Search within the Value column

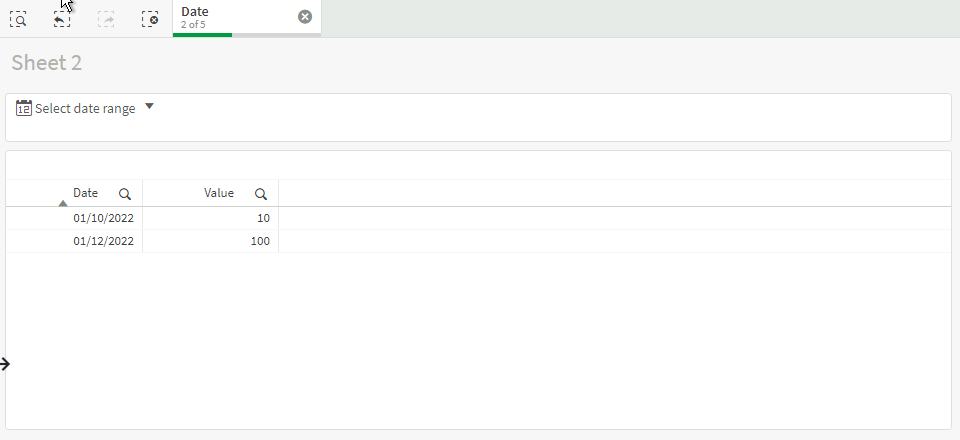tap(261, 194)
